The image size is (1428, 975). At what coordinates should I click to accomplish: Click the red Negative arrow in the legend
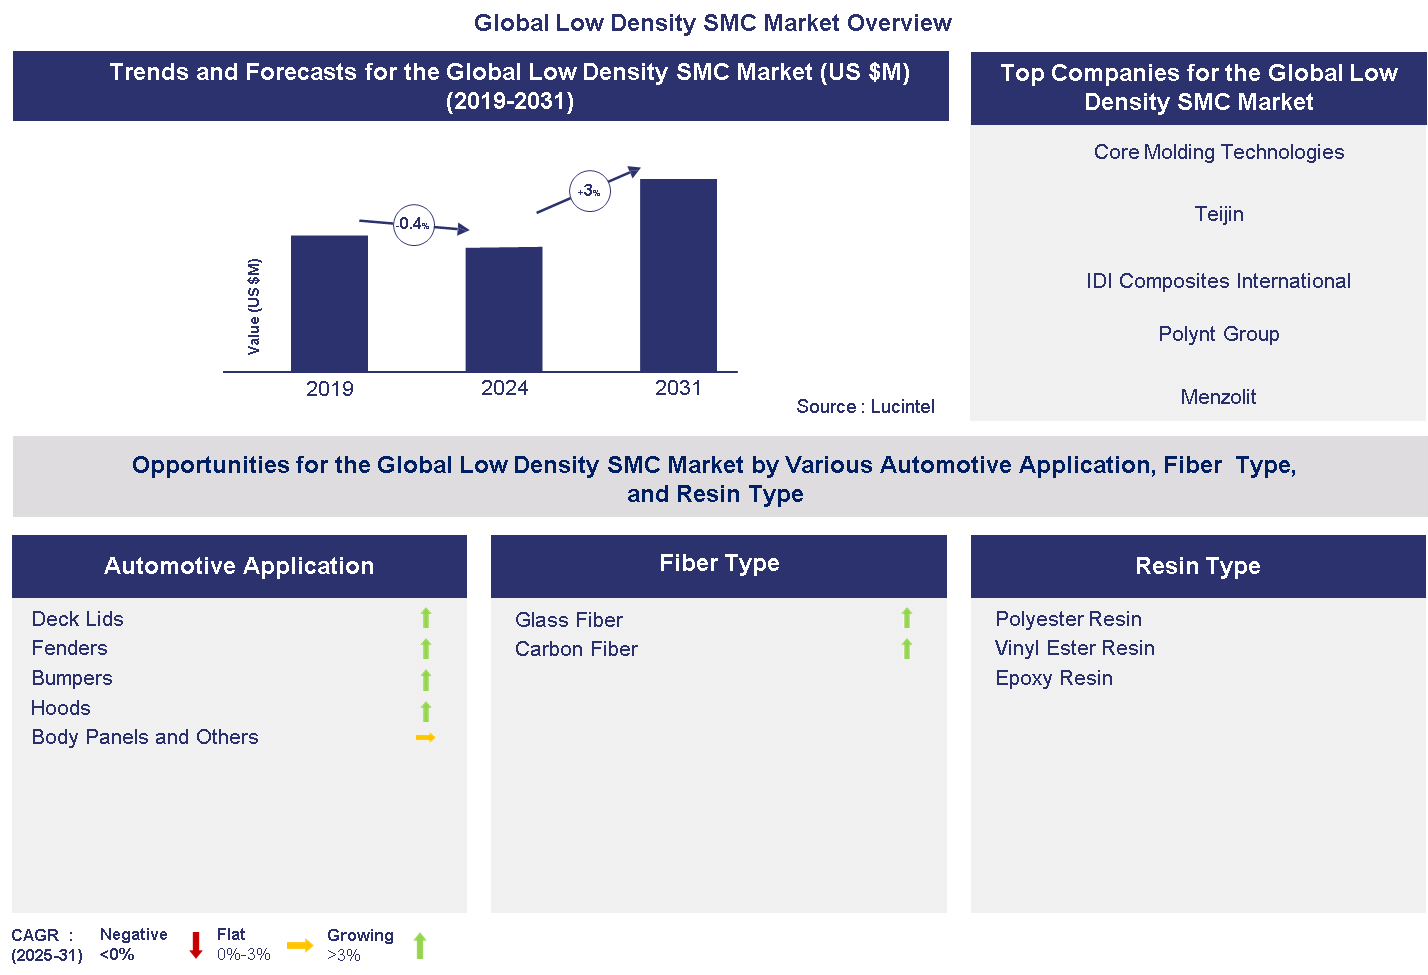click(195, 944)
